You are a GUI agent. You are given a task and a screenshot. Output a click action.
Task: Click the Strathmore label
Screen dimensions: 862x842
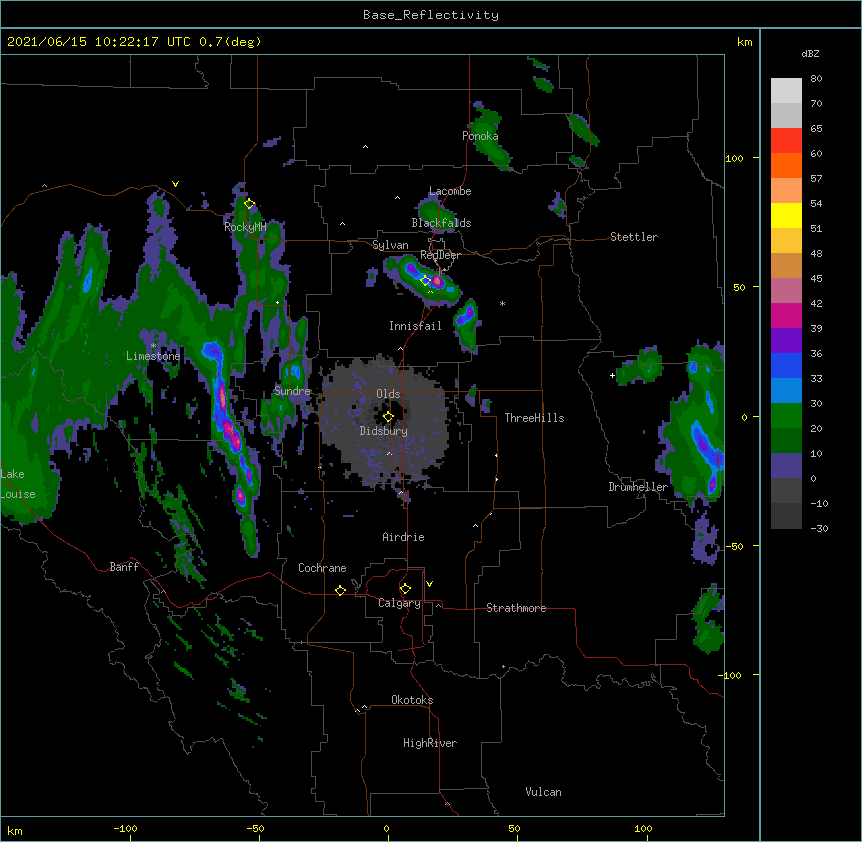516,608
